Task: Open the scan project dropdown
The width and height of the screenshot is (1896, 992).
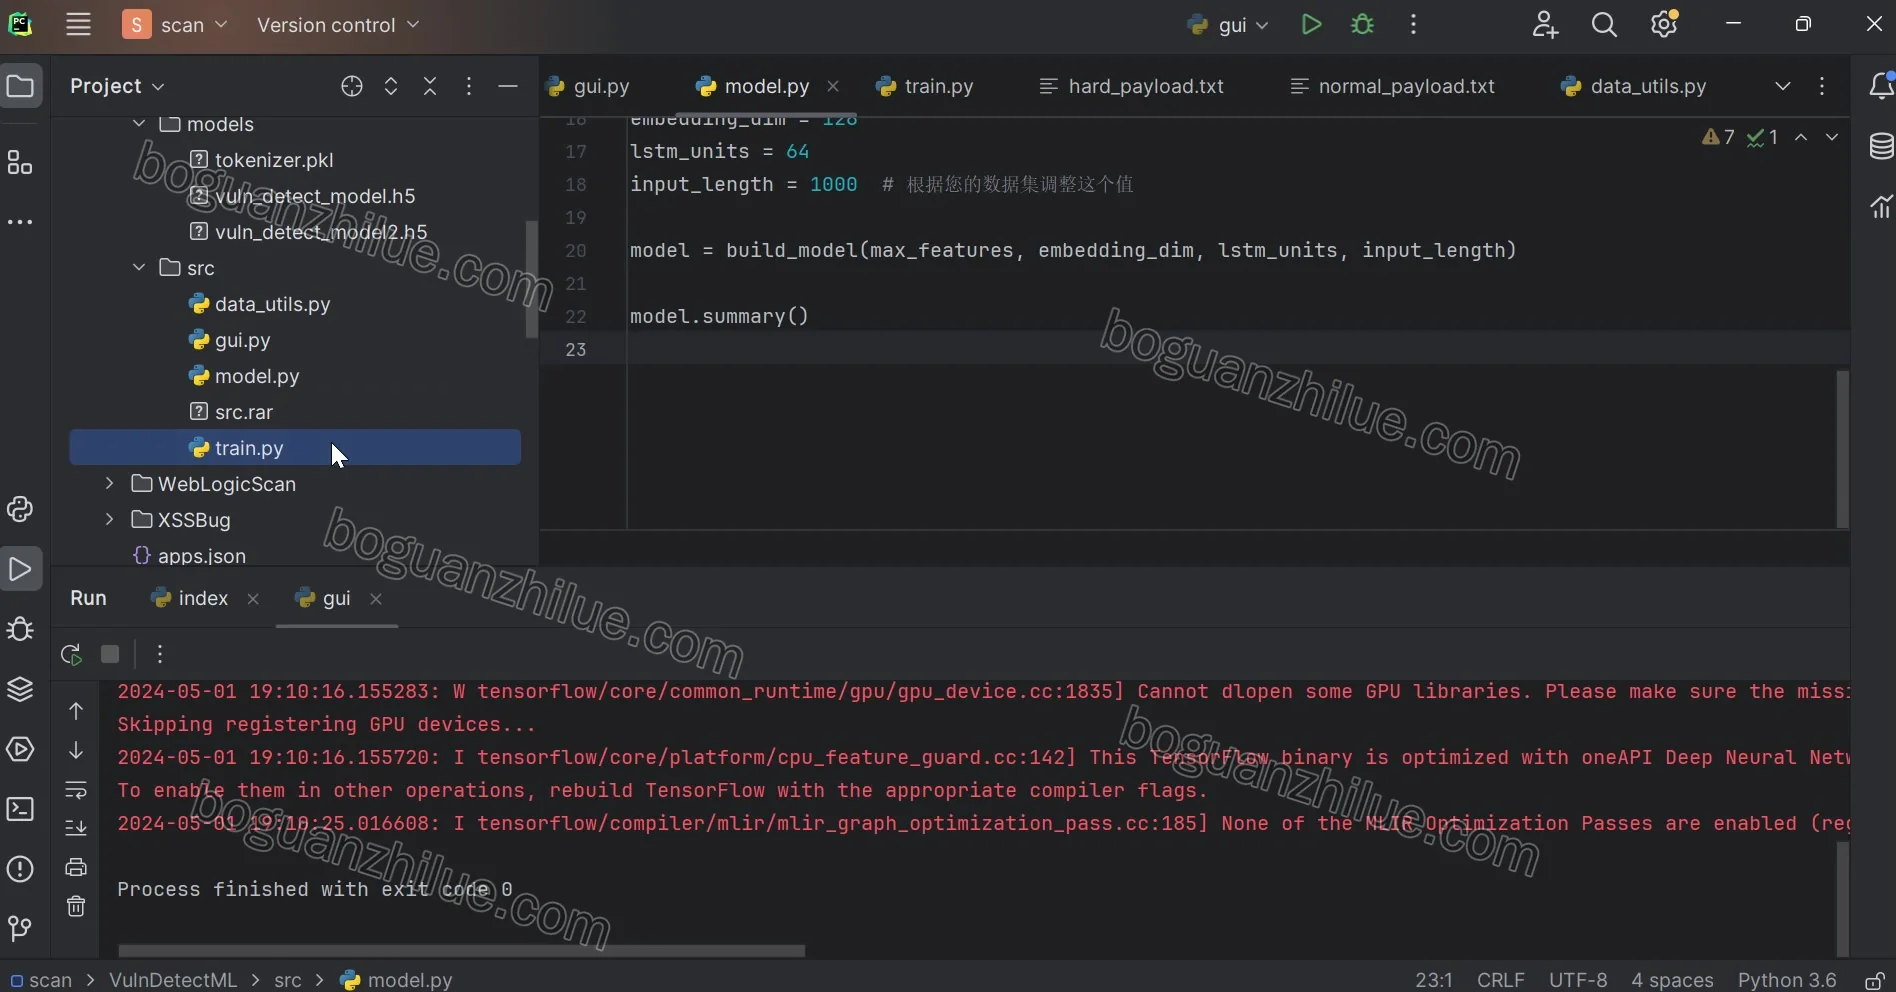Action: [176, 25]
